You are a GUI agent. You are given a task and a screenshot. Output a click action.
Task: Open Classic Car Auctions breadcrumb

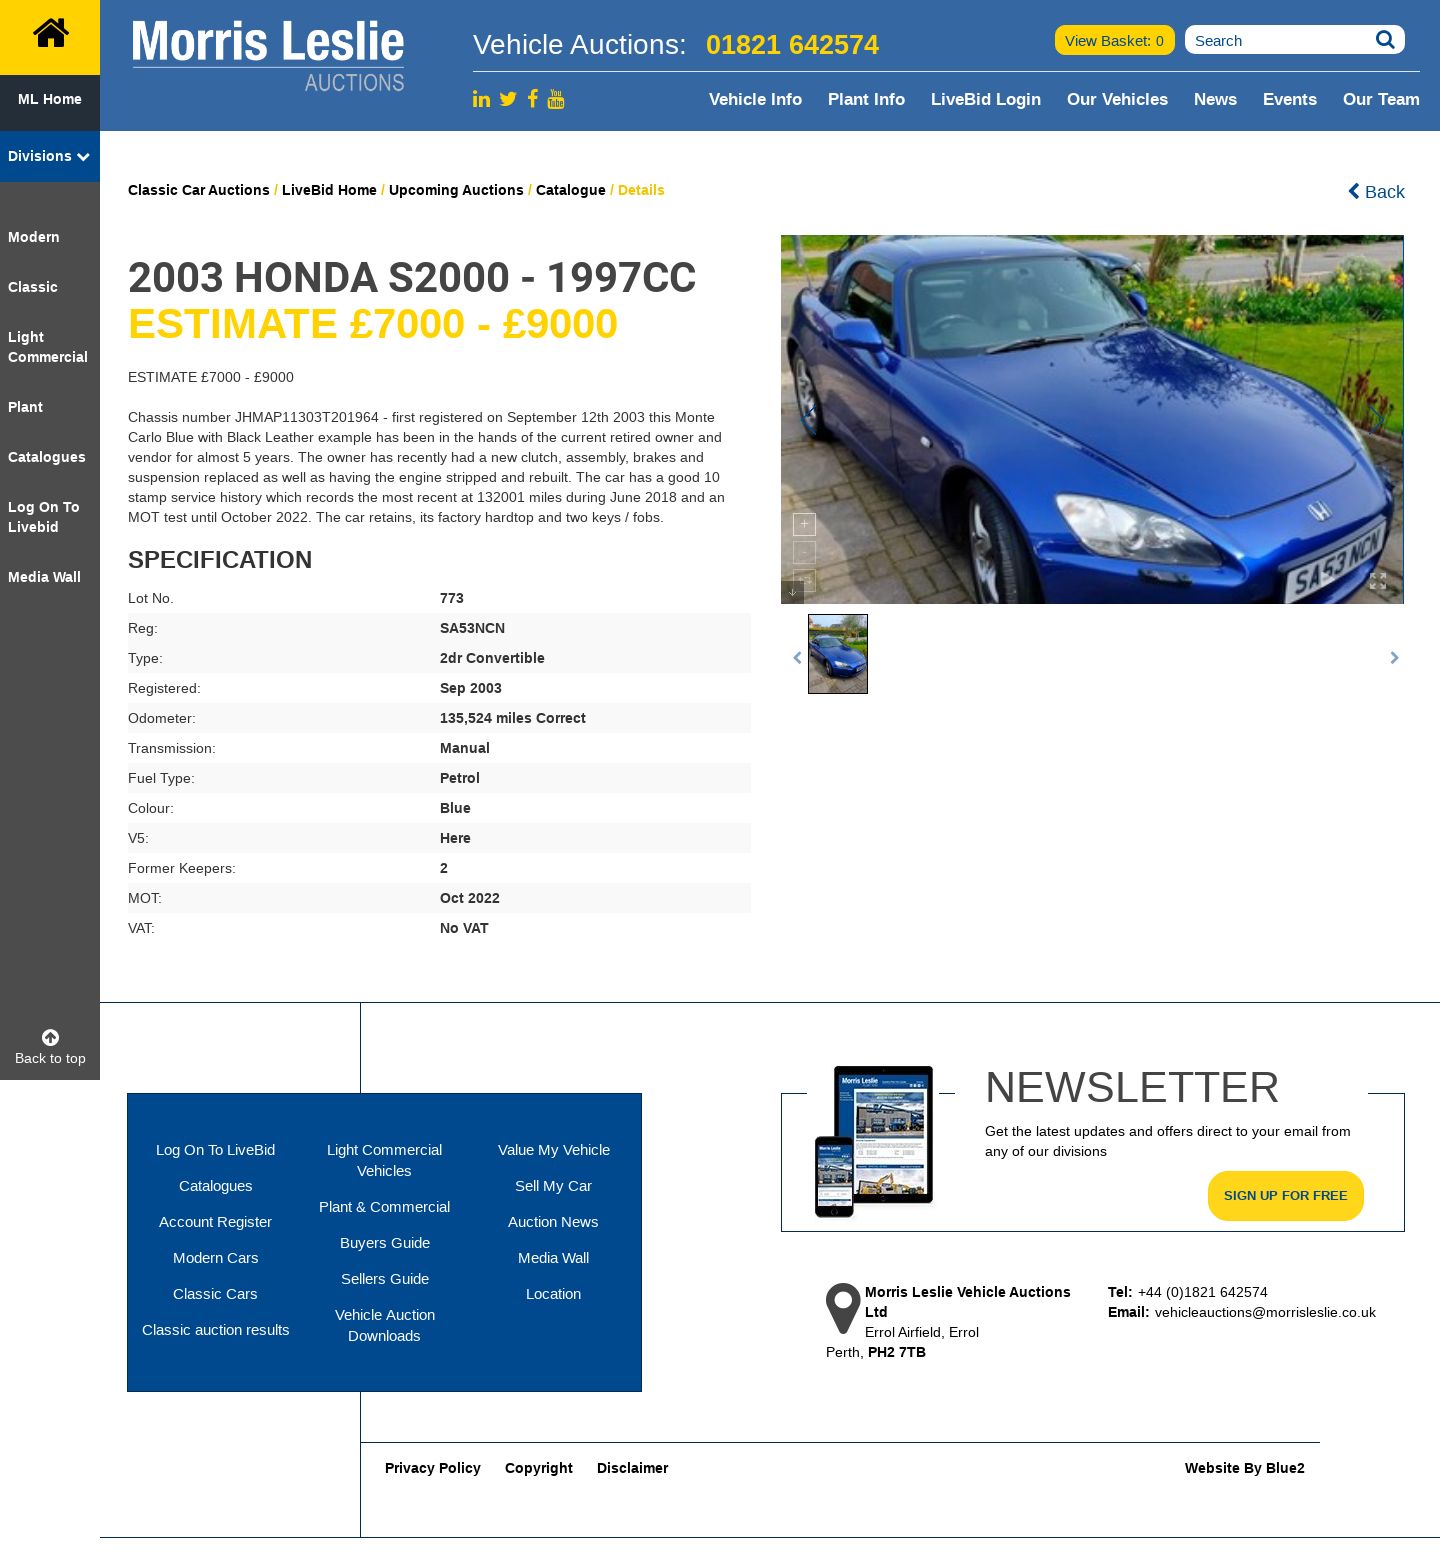[x=199, y=190]
